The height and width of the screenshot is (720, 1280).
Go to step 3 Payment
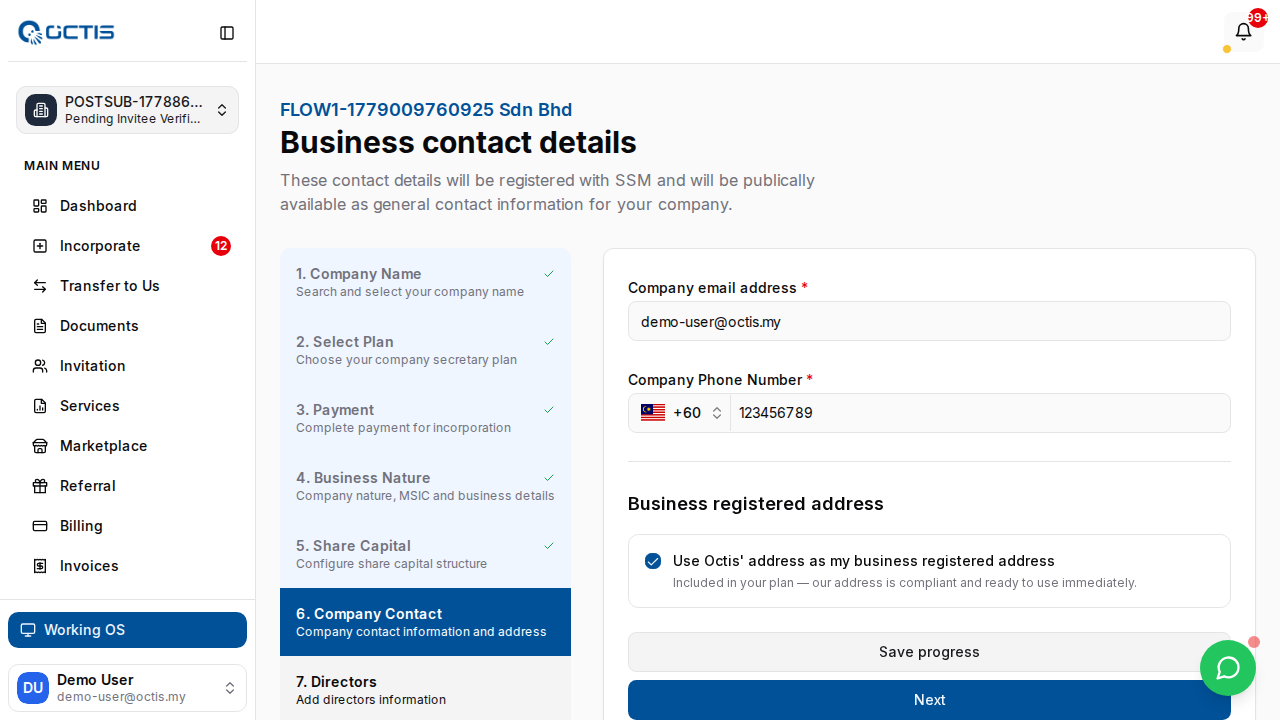point(425,418)
